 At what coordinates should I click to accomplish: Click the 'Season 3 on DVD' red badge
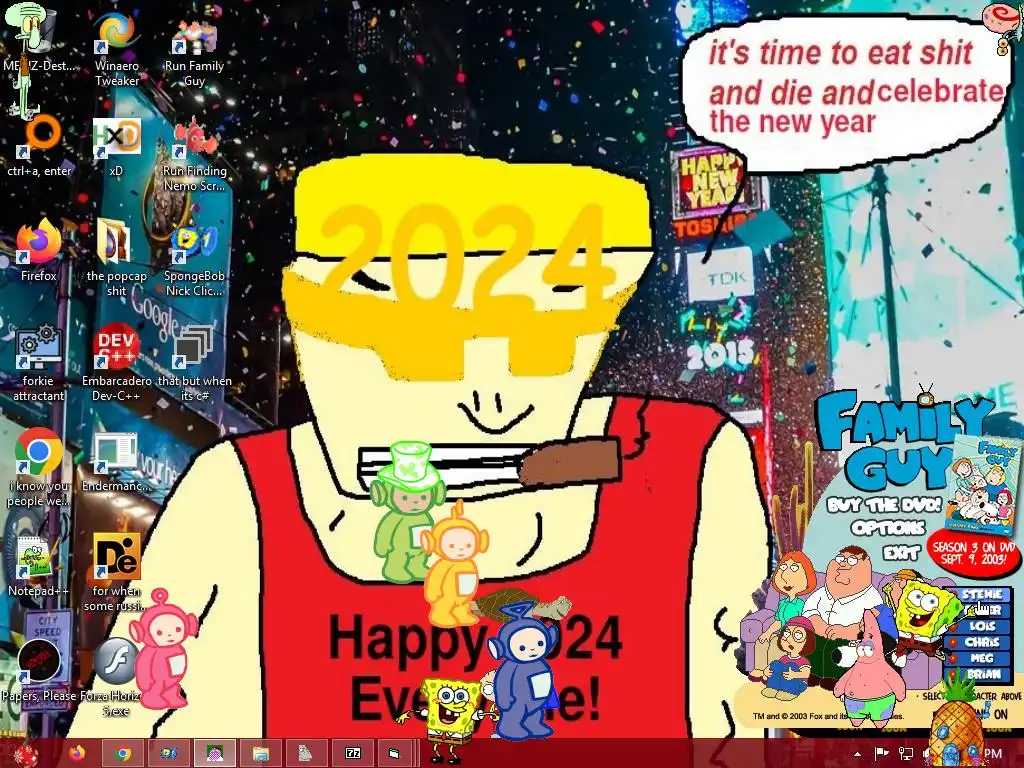coord(974,552)
